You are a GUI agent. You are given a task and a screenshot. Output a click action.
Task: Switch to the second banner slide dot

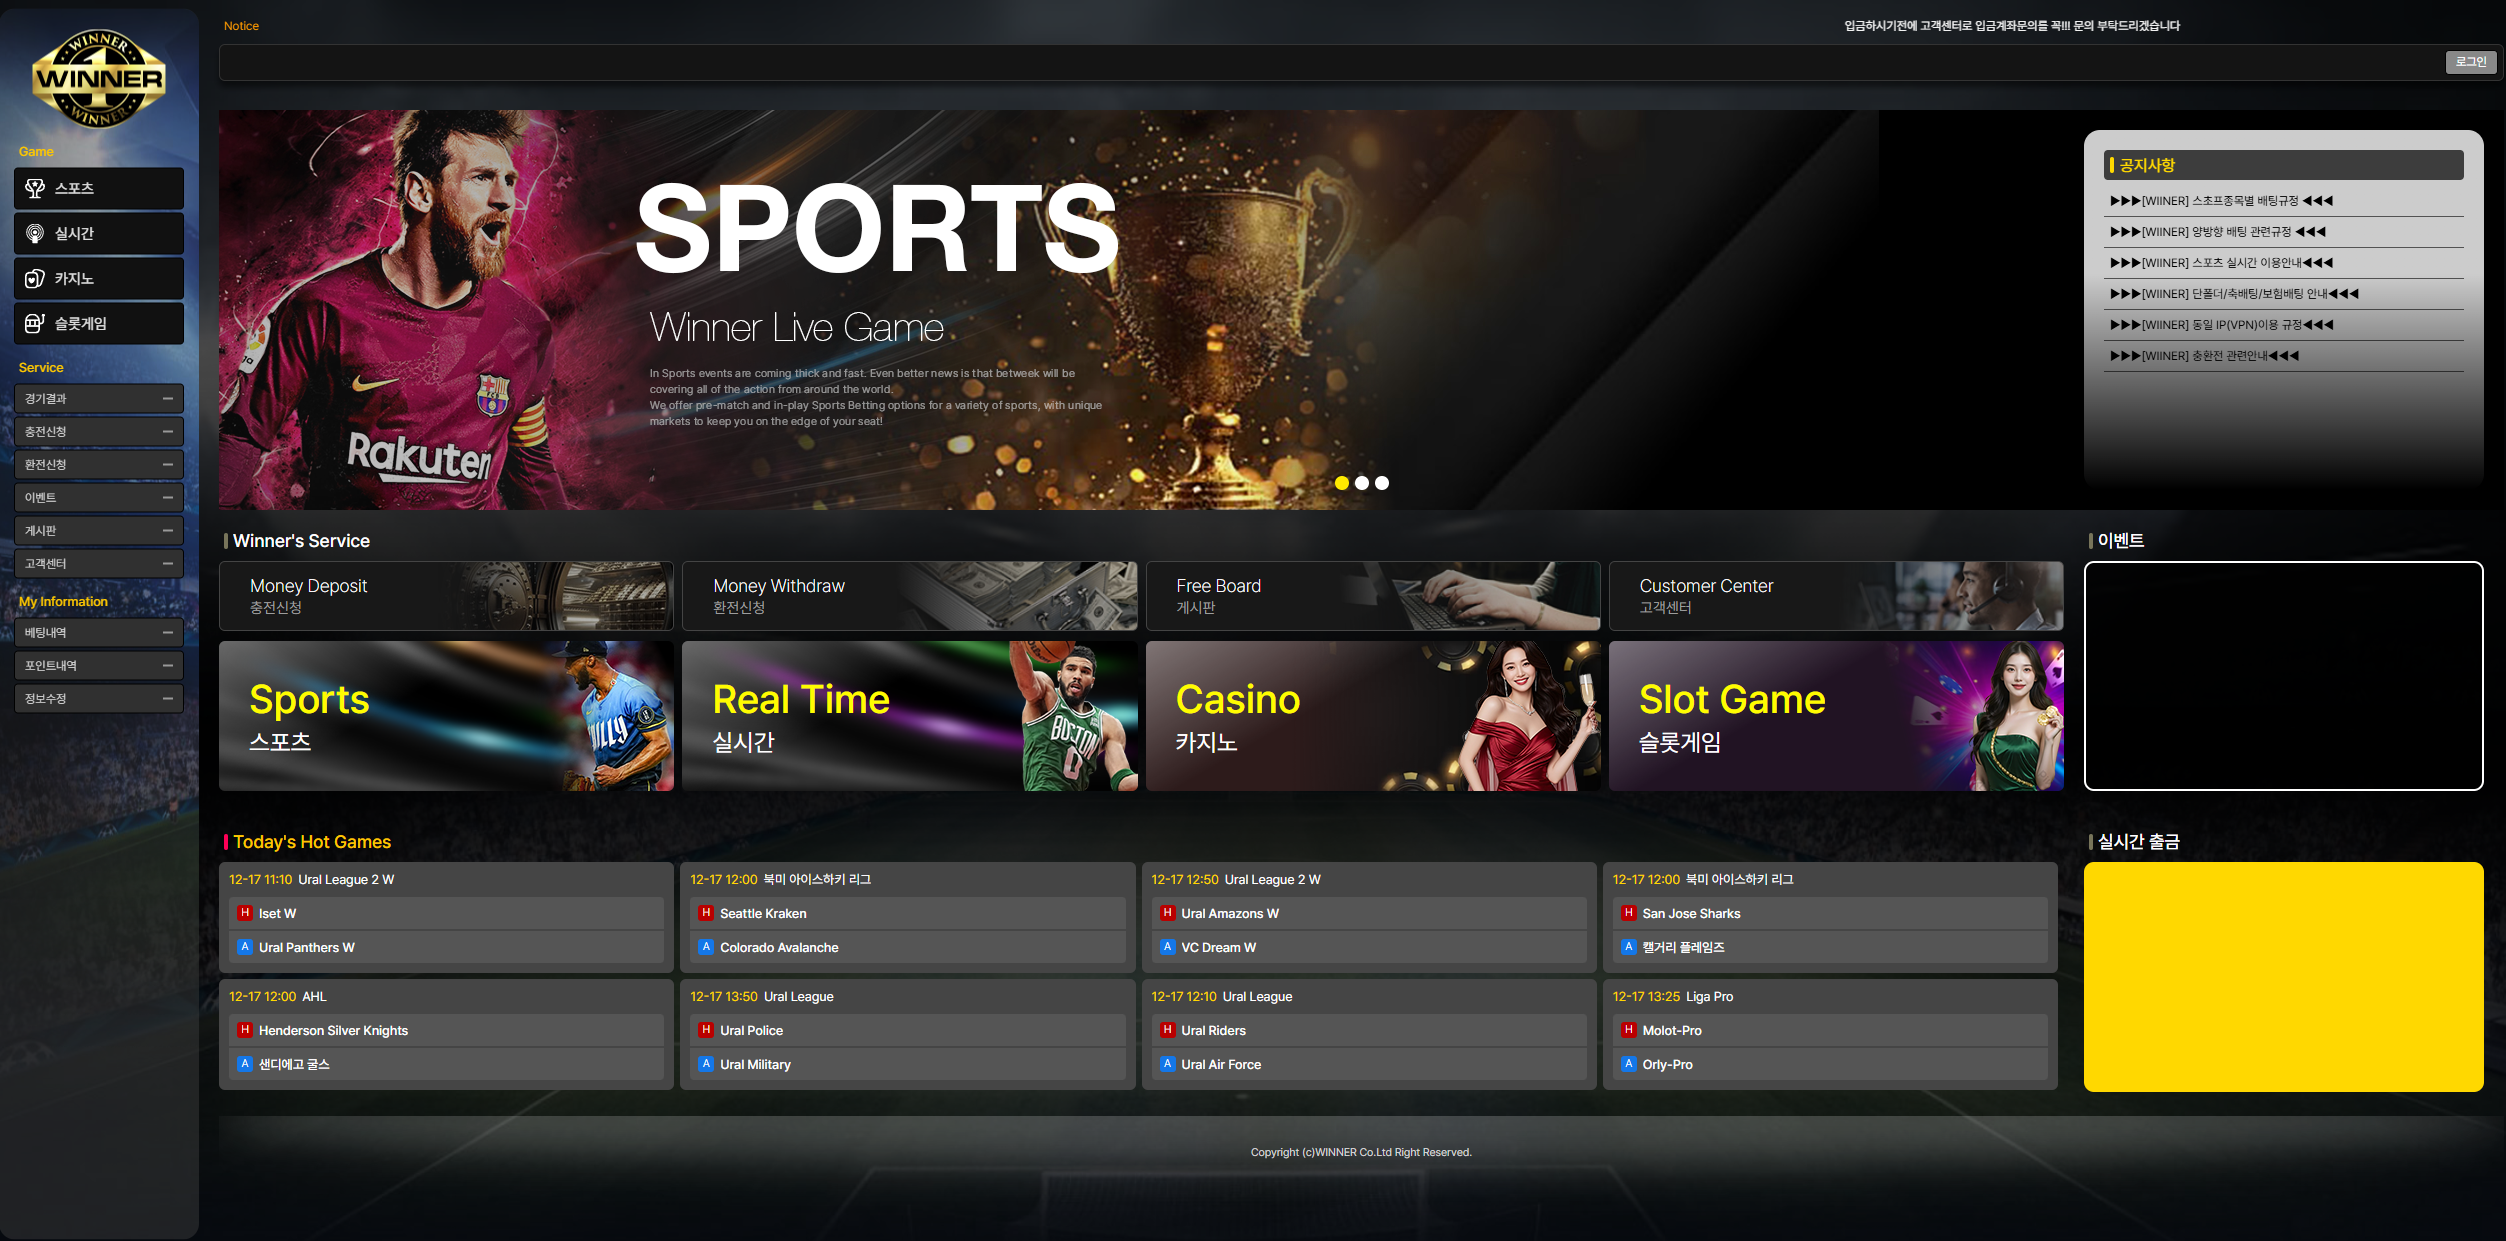1362,483
